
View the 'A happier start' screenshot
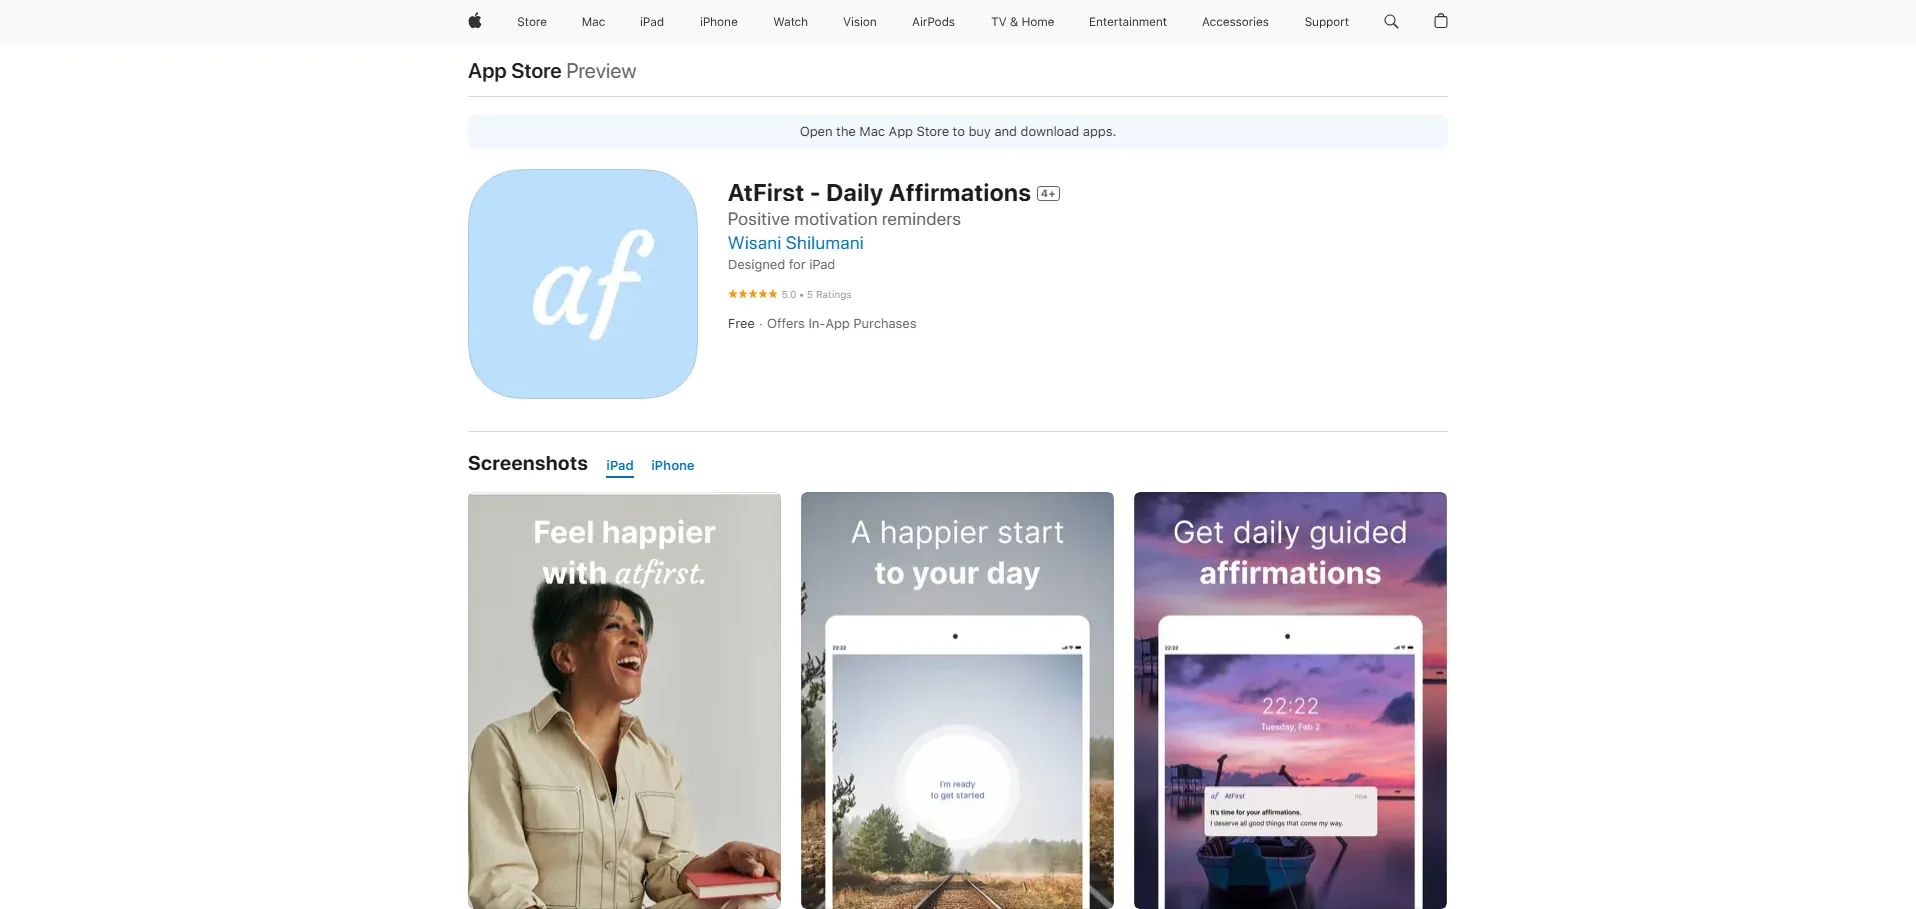957,700
